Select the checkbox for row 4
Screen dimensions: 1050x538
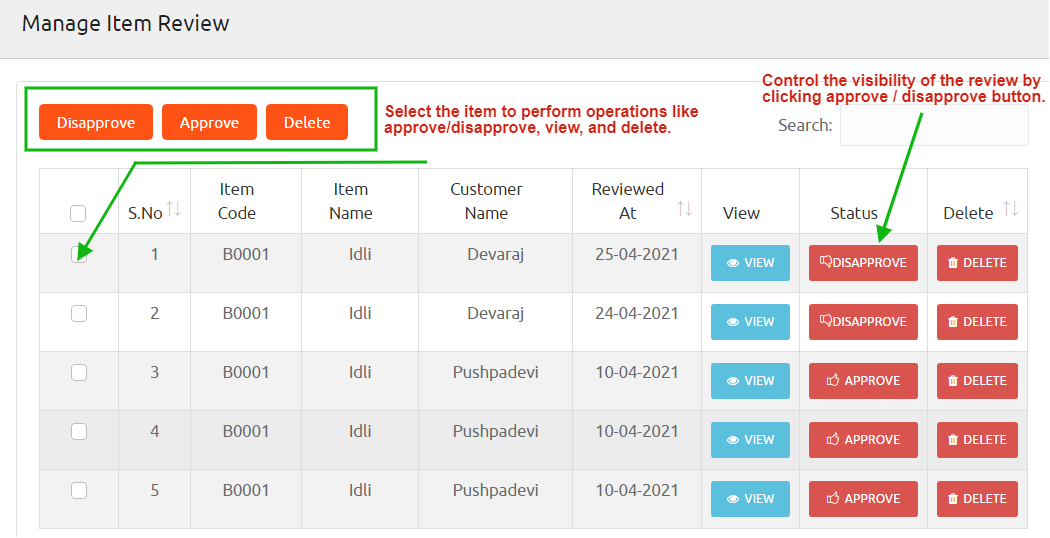[x=79, y=432]
